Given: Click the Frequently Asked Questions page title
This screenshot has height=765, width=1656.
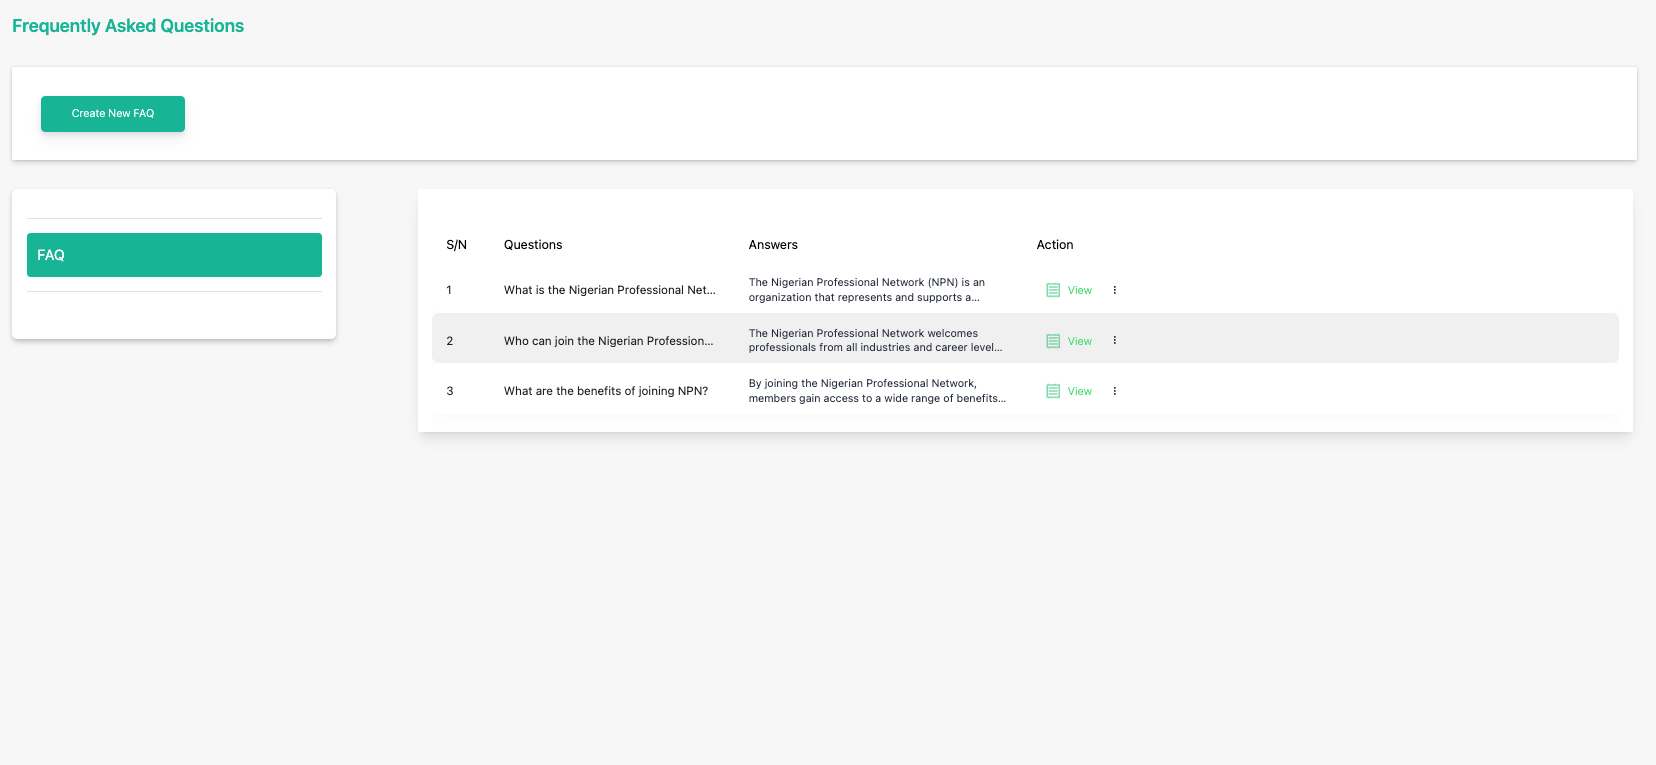Looking at the screenshot, I should point(128,26).
